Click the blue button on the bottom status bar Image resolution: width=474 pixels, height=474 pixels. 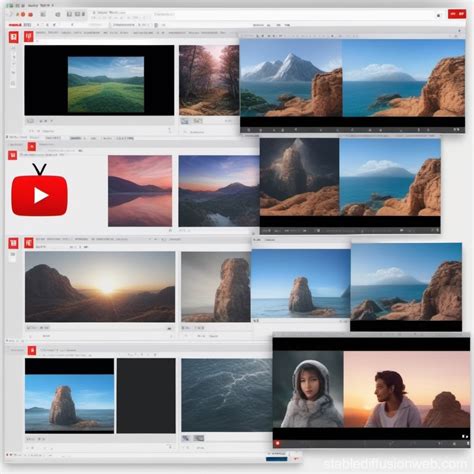(x=276, y=459)
